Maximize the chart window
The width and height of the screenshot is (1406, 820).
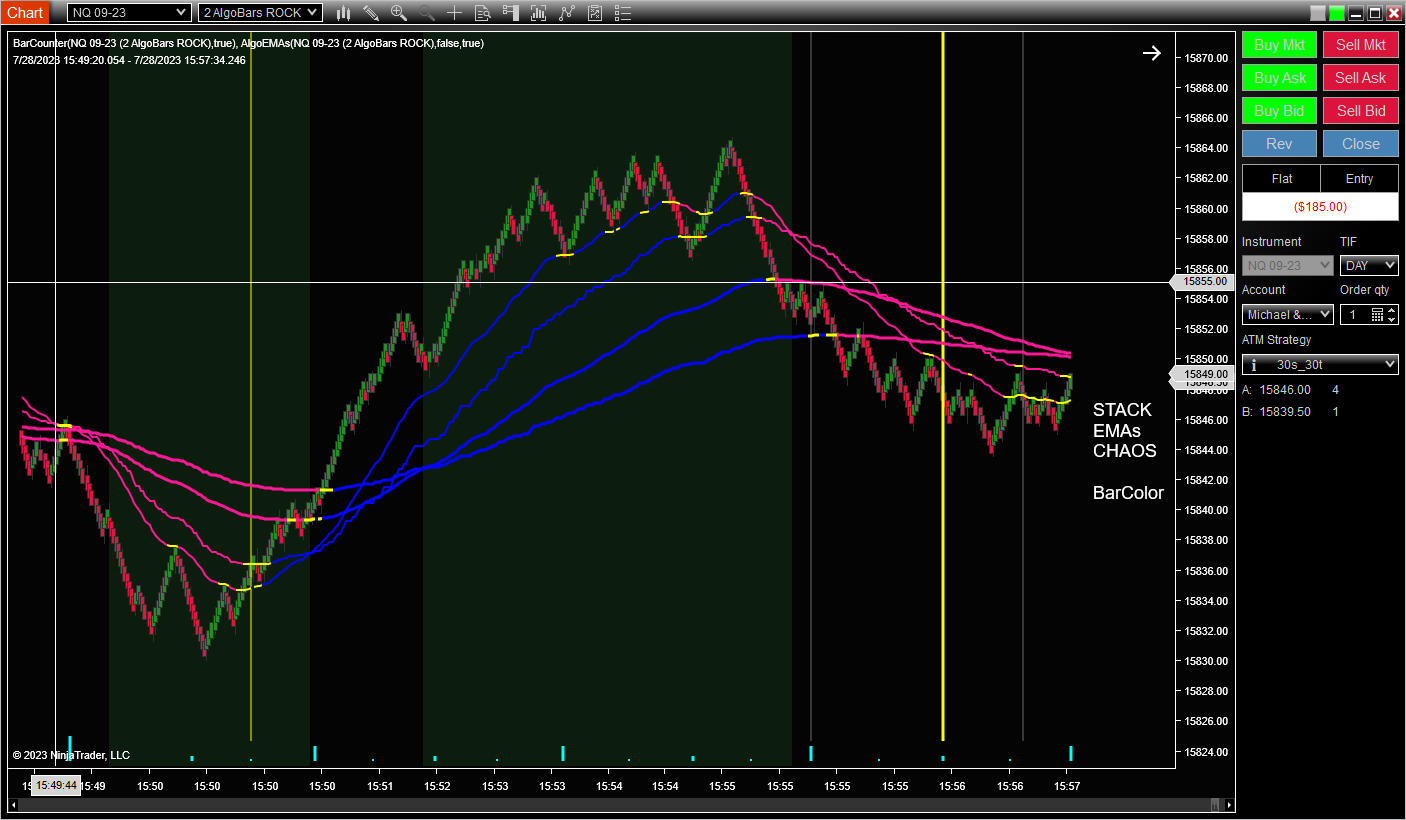point(1375,13)
